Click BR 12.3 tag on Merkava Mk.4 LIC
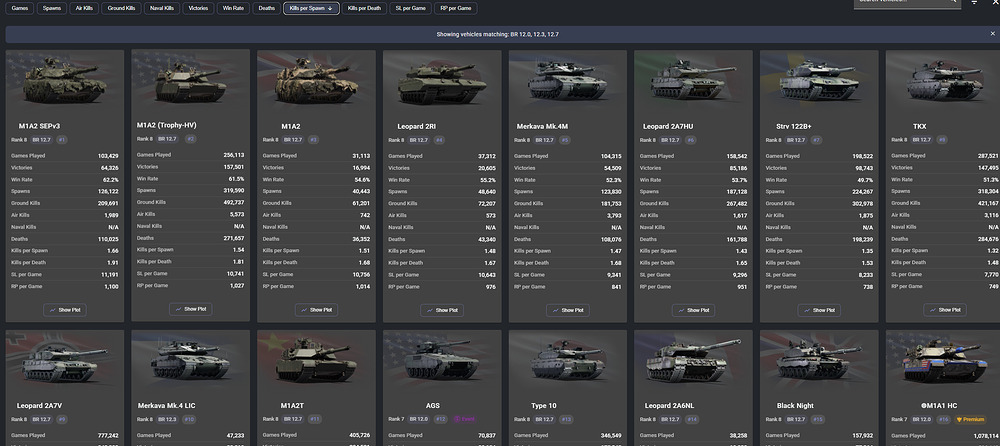 click(x=166, y=420)
